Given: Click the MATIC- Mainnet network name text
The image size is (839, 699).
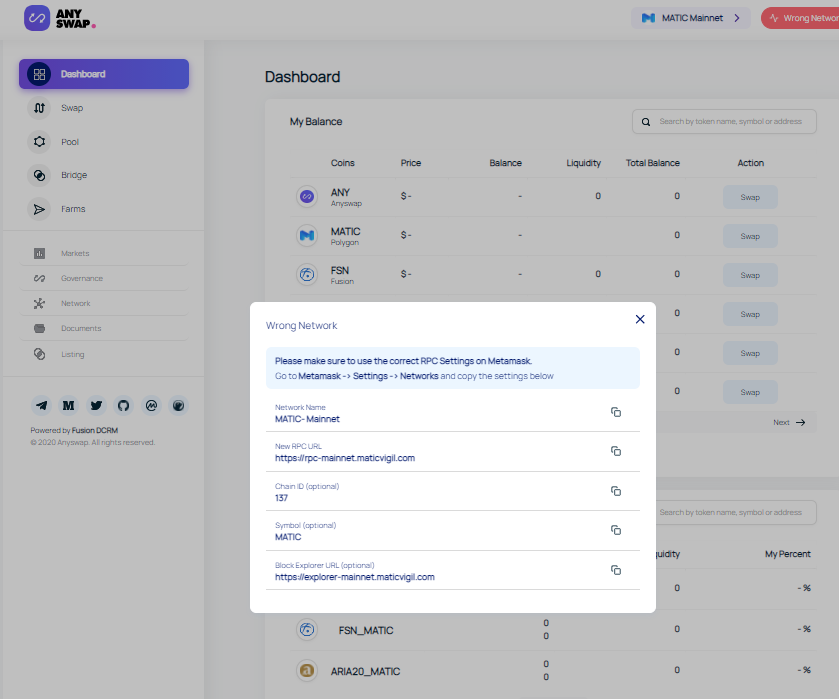Looking at the screenshot, I should pyautogui.click(x=307, y=419).
